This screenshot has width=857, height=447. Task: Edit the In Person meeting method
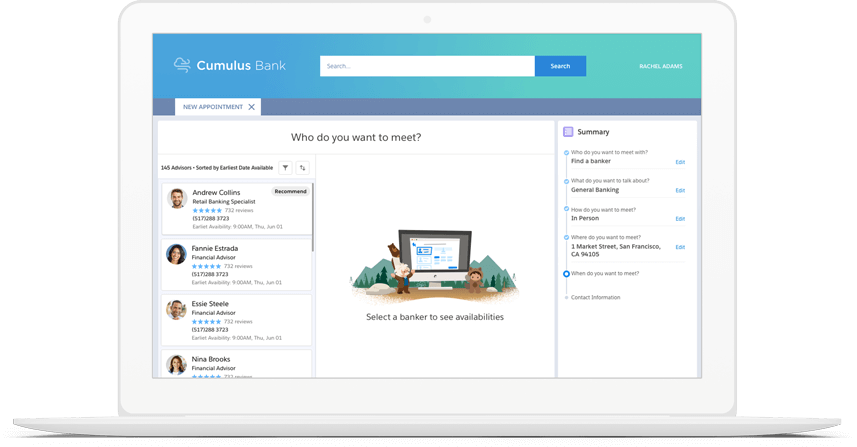pos(680,218)
